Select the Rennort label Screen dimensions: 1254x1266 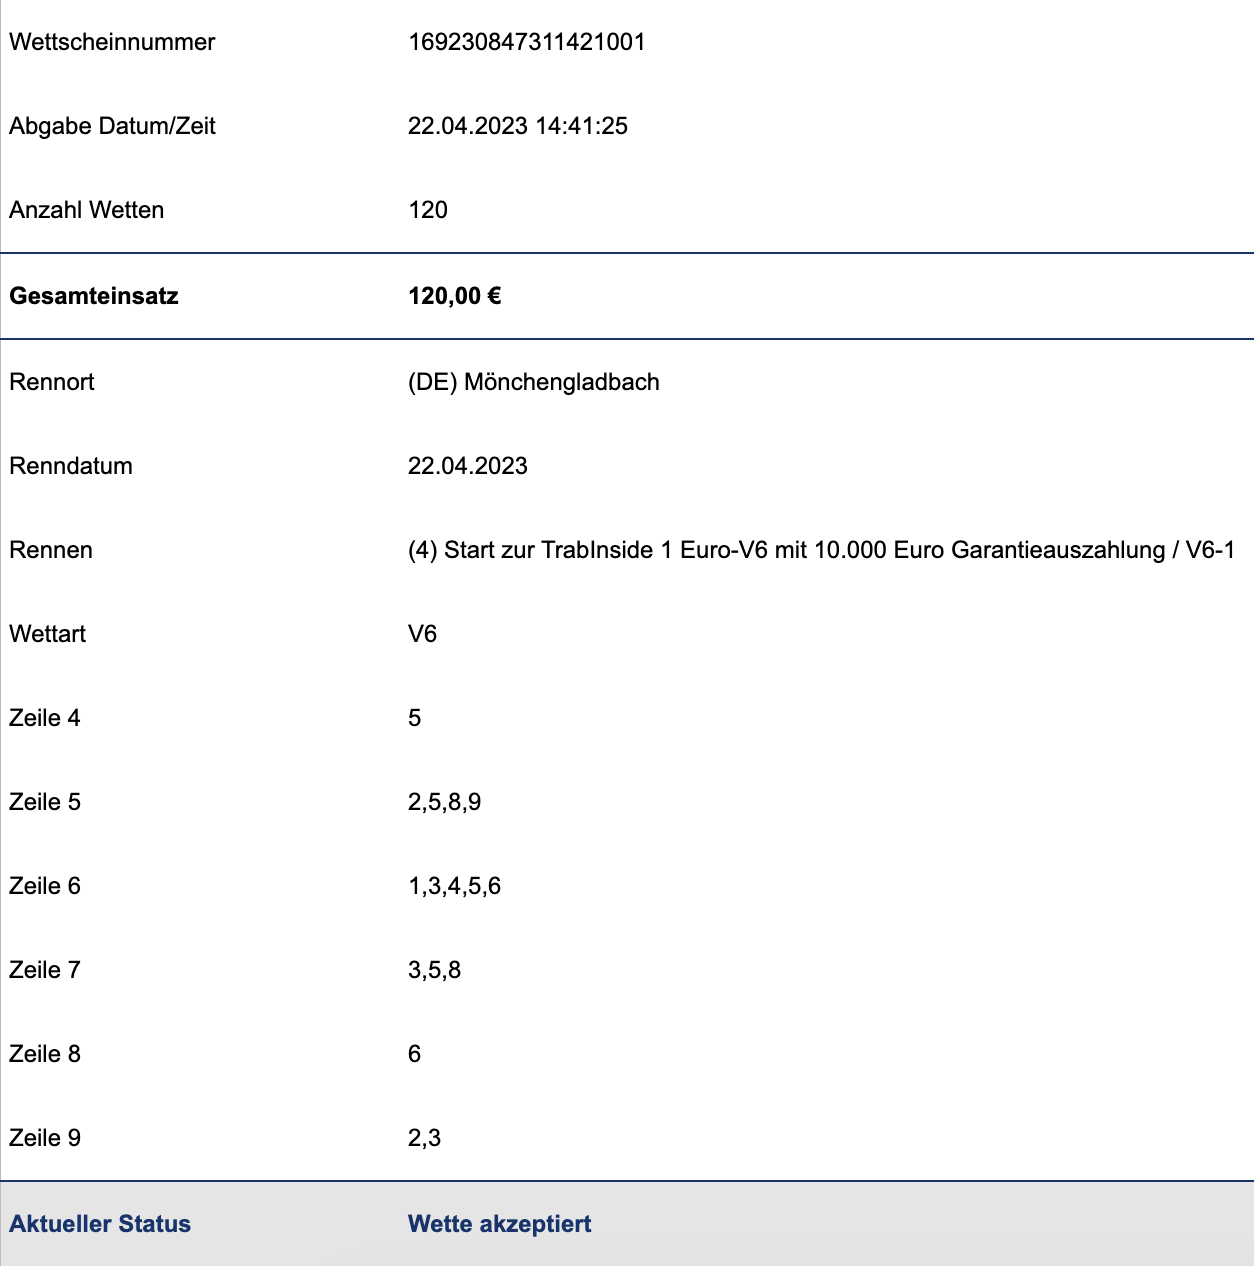51,382
